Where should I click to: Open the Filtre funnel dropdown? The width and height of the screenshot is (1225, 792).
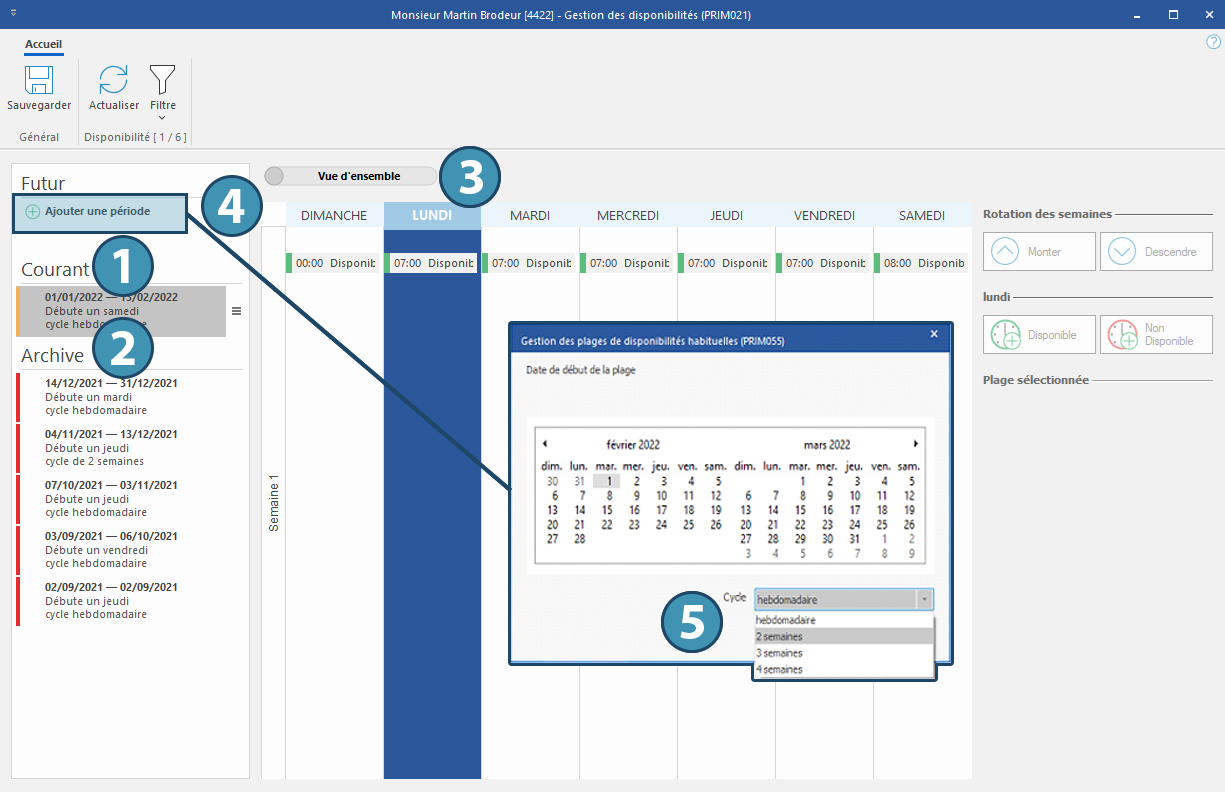tap(162, 82)
